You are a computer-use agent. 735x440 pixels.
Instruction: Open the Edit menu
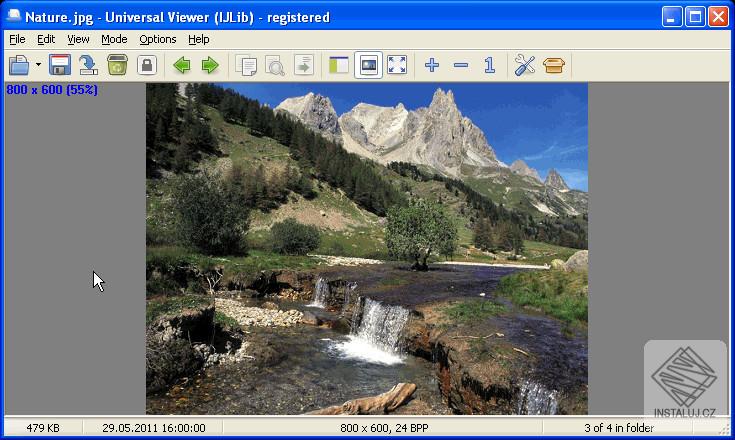coord(46,39)
